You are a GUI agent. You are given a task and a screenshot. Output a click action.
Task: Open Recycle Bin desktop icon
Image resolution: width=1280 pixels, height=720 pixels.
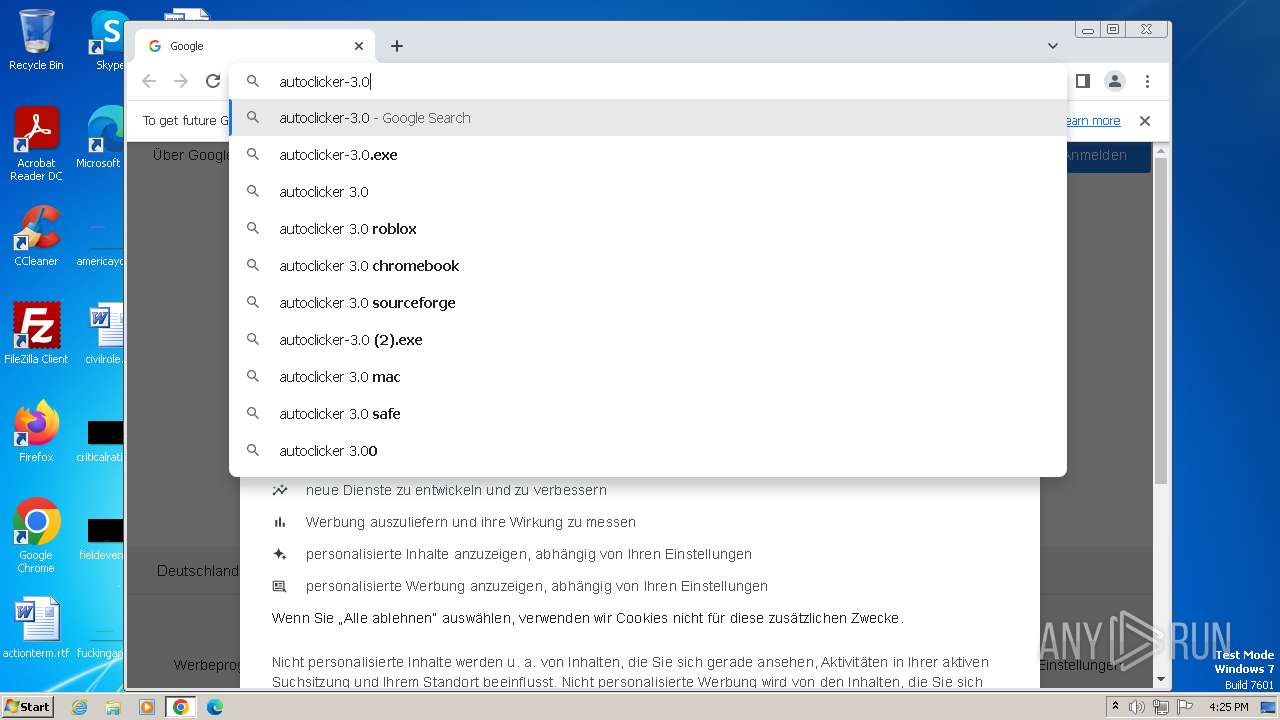point(36,40)
